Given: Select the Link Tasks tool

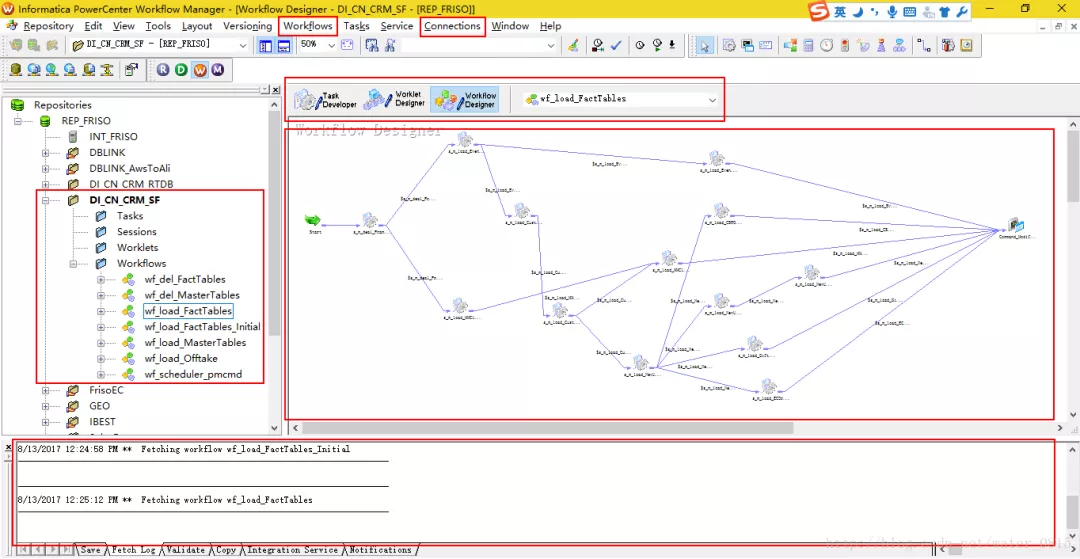Looking at the screenshot, I should pyautogui.click(x=924, y=45).
